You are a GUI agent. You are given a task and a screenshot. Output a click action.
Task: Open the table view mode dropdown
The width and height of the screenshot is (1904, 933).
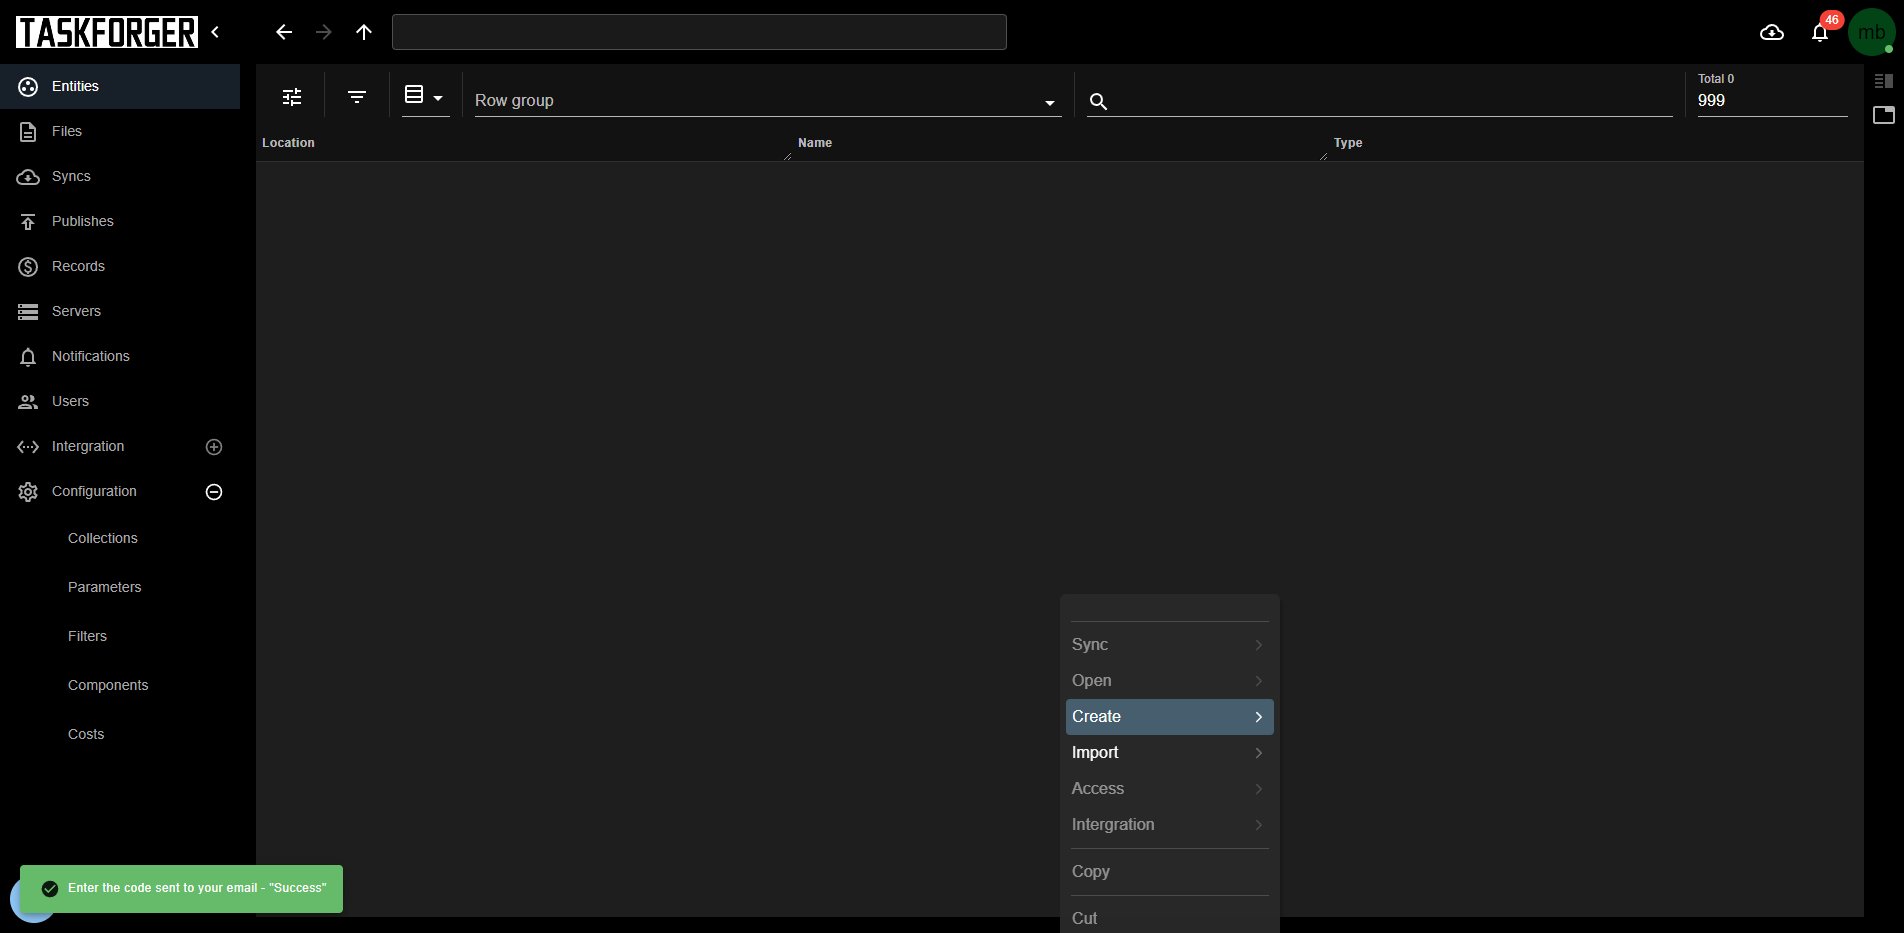[424, 96]
